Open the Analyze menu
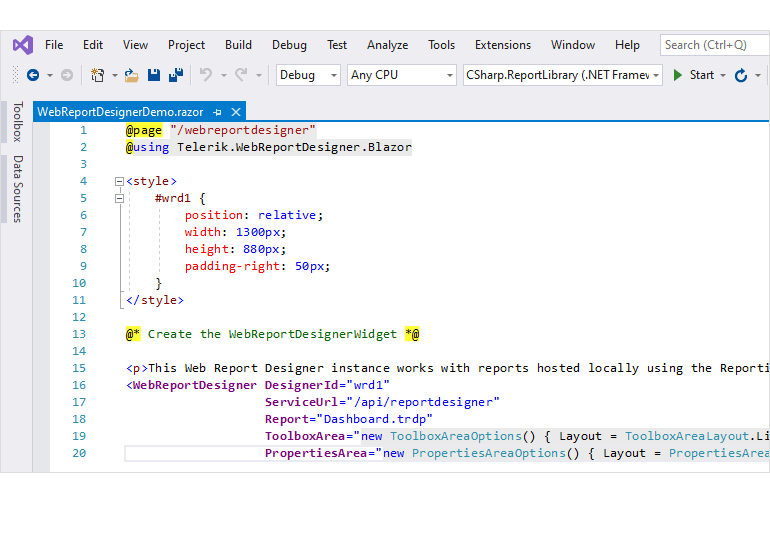The image size is (770, 533). click(x=387, y=45)
